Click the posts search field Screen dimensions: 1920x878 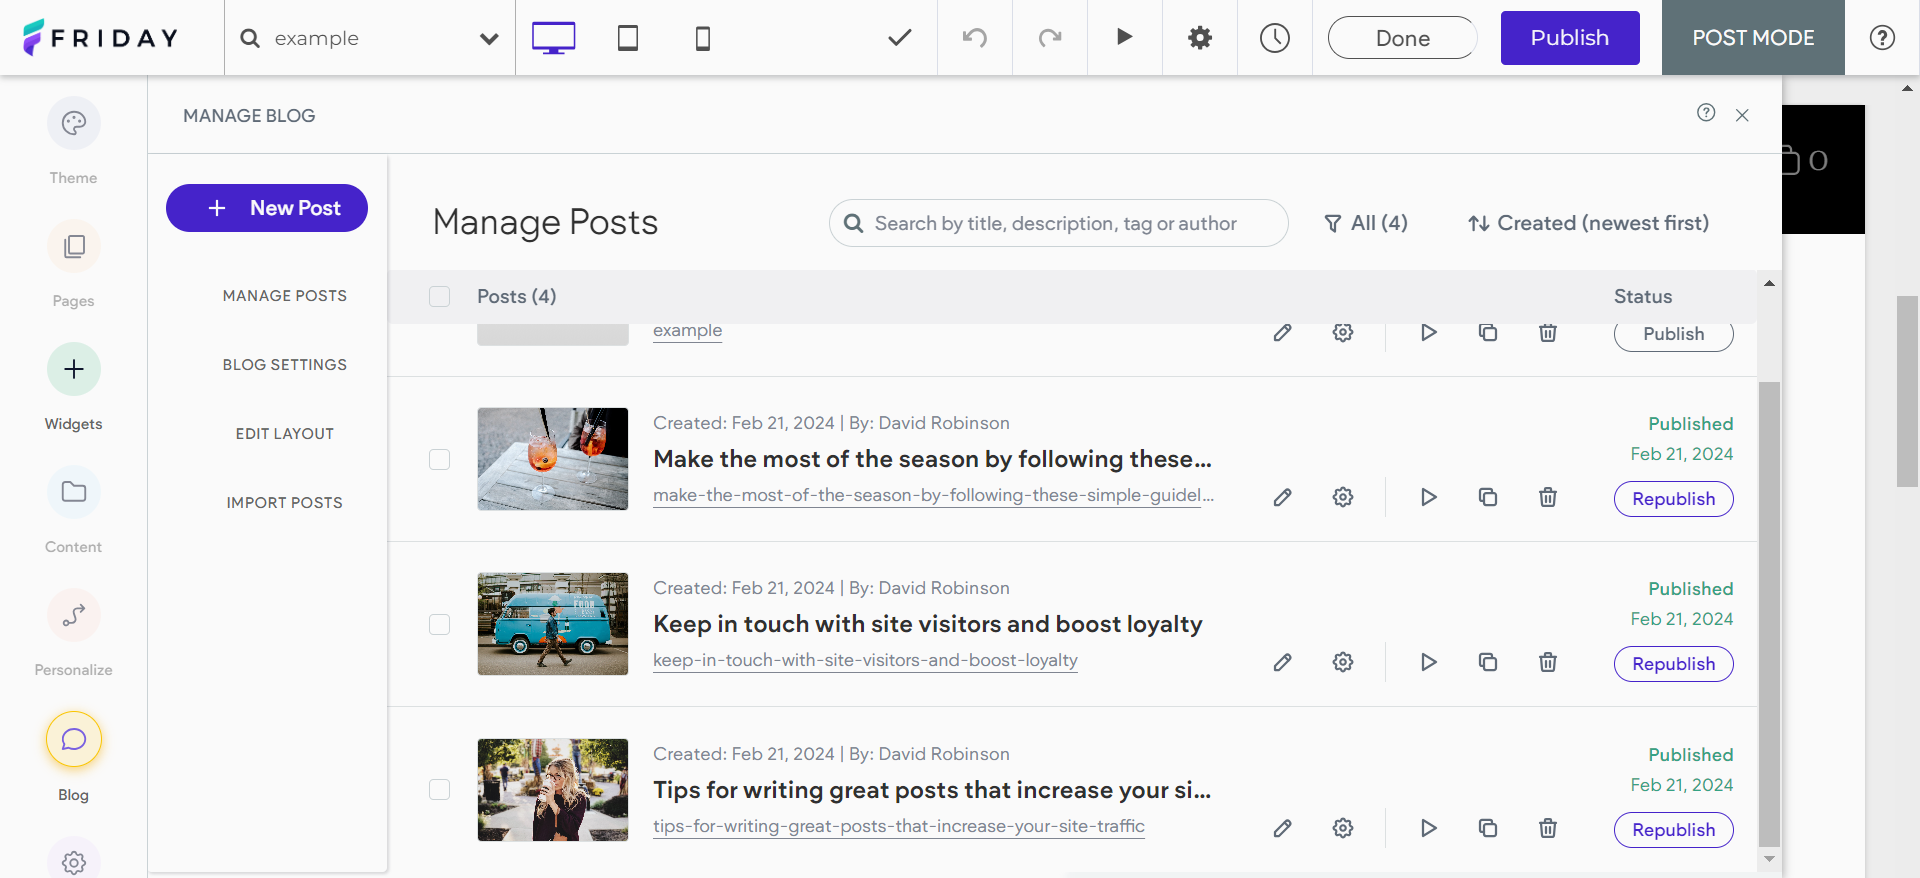point(1059,223)
